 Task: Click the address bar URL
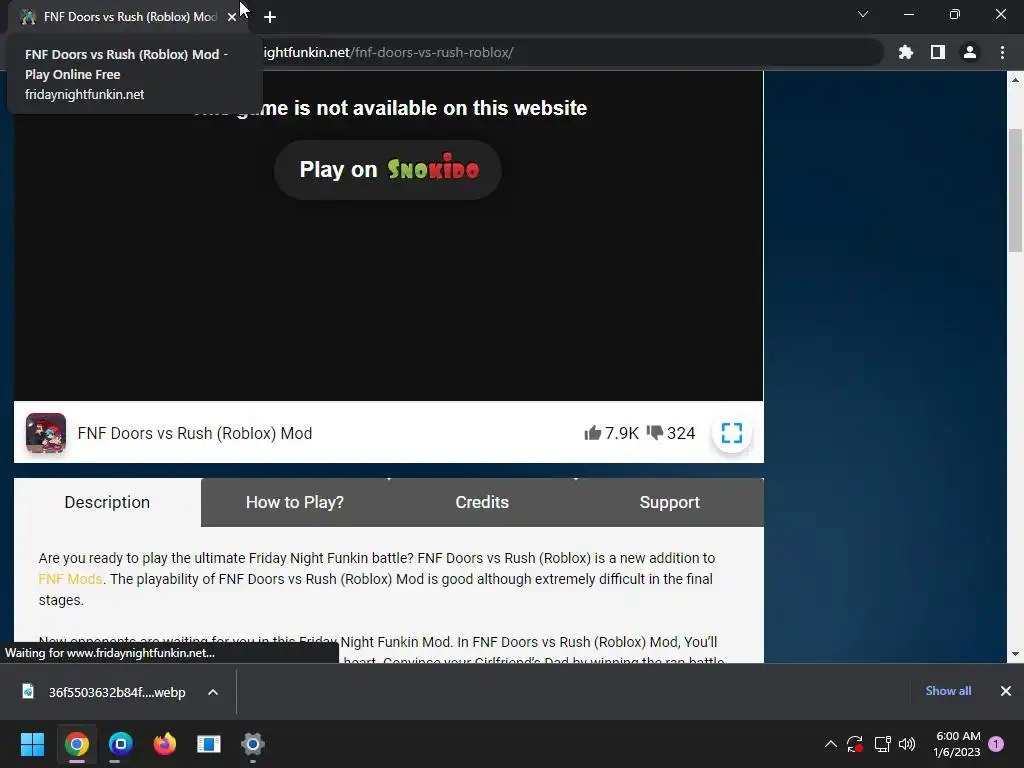pyautogui.click(x=388, y=52)
